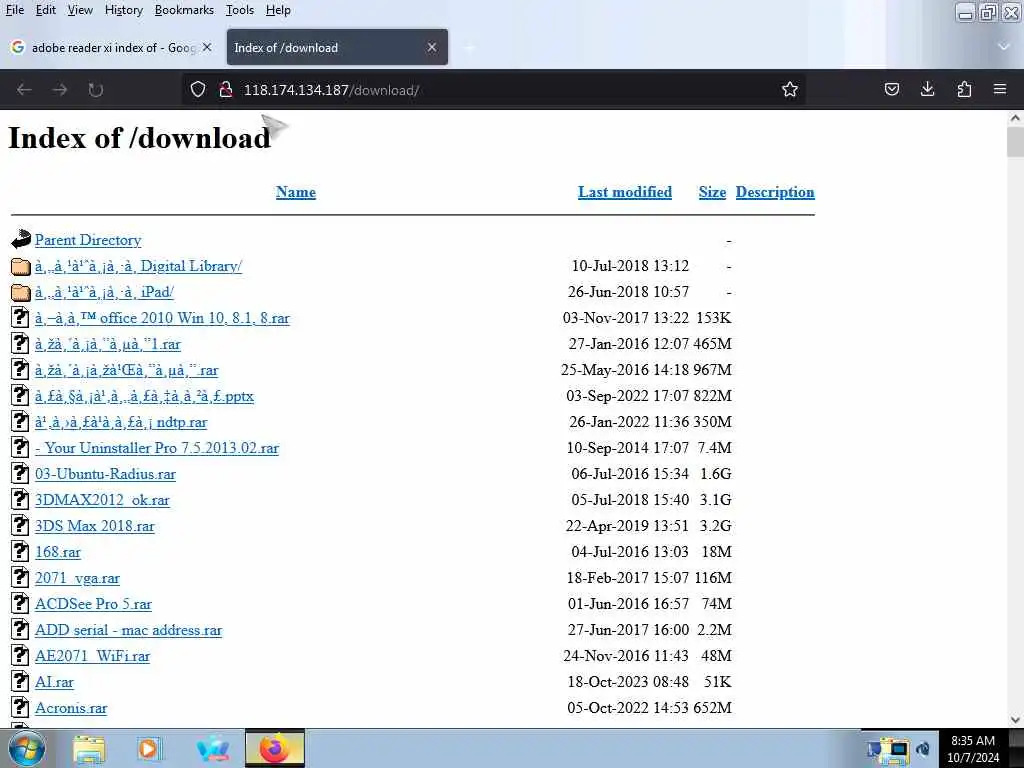Image resolution: width=1024 pixels, height=768 pixels.
Task: Click folder icon beside iPad/
Action: point(21,292)
